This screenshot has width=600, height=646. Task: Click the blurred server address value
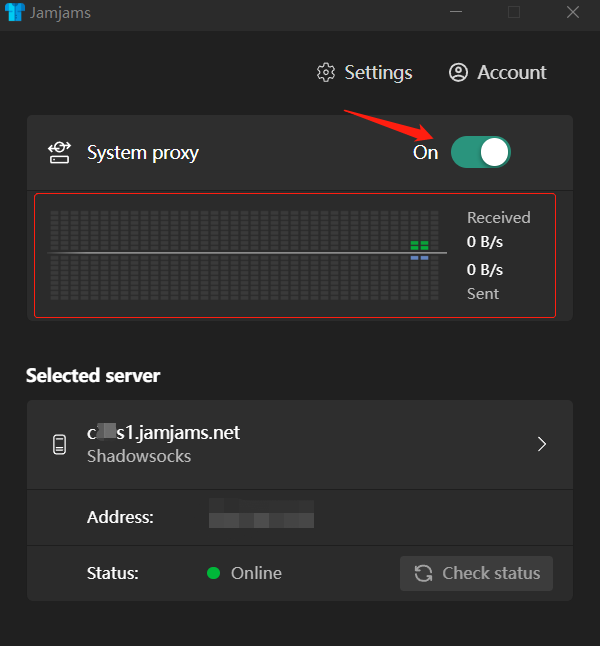261,517
